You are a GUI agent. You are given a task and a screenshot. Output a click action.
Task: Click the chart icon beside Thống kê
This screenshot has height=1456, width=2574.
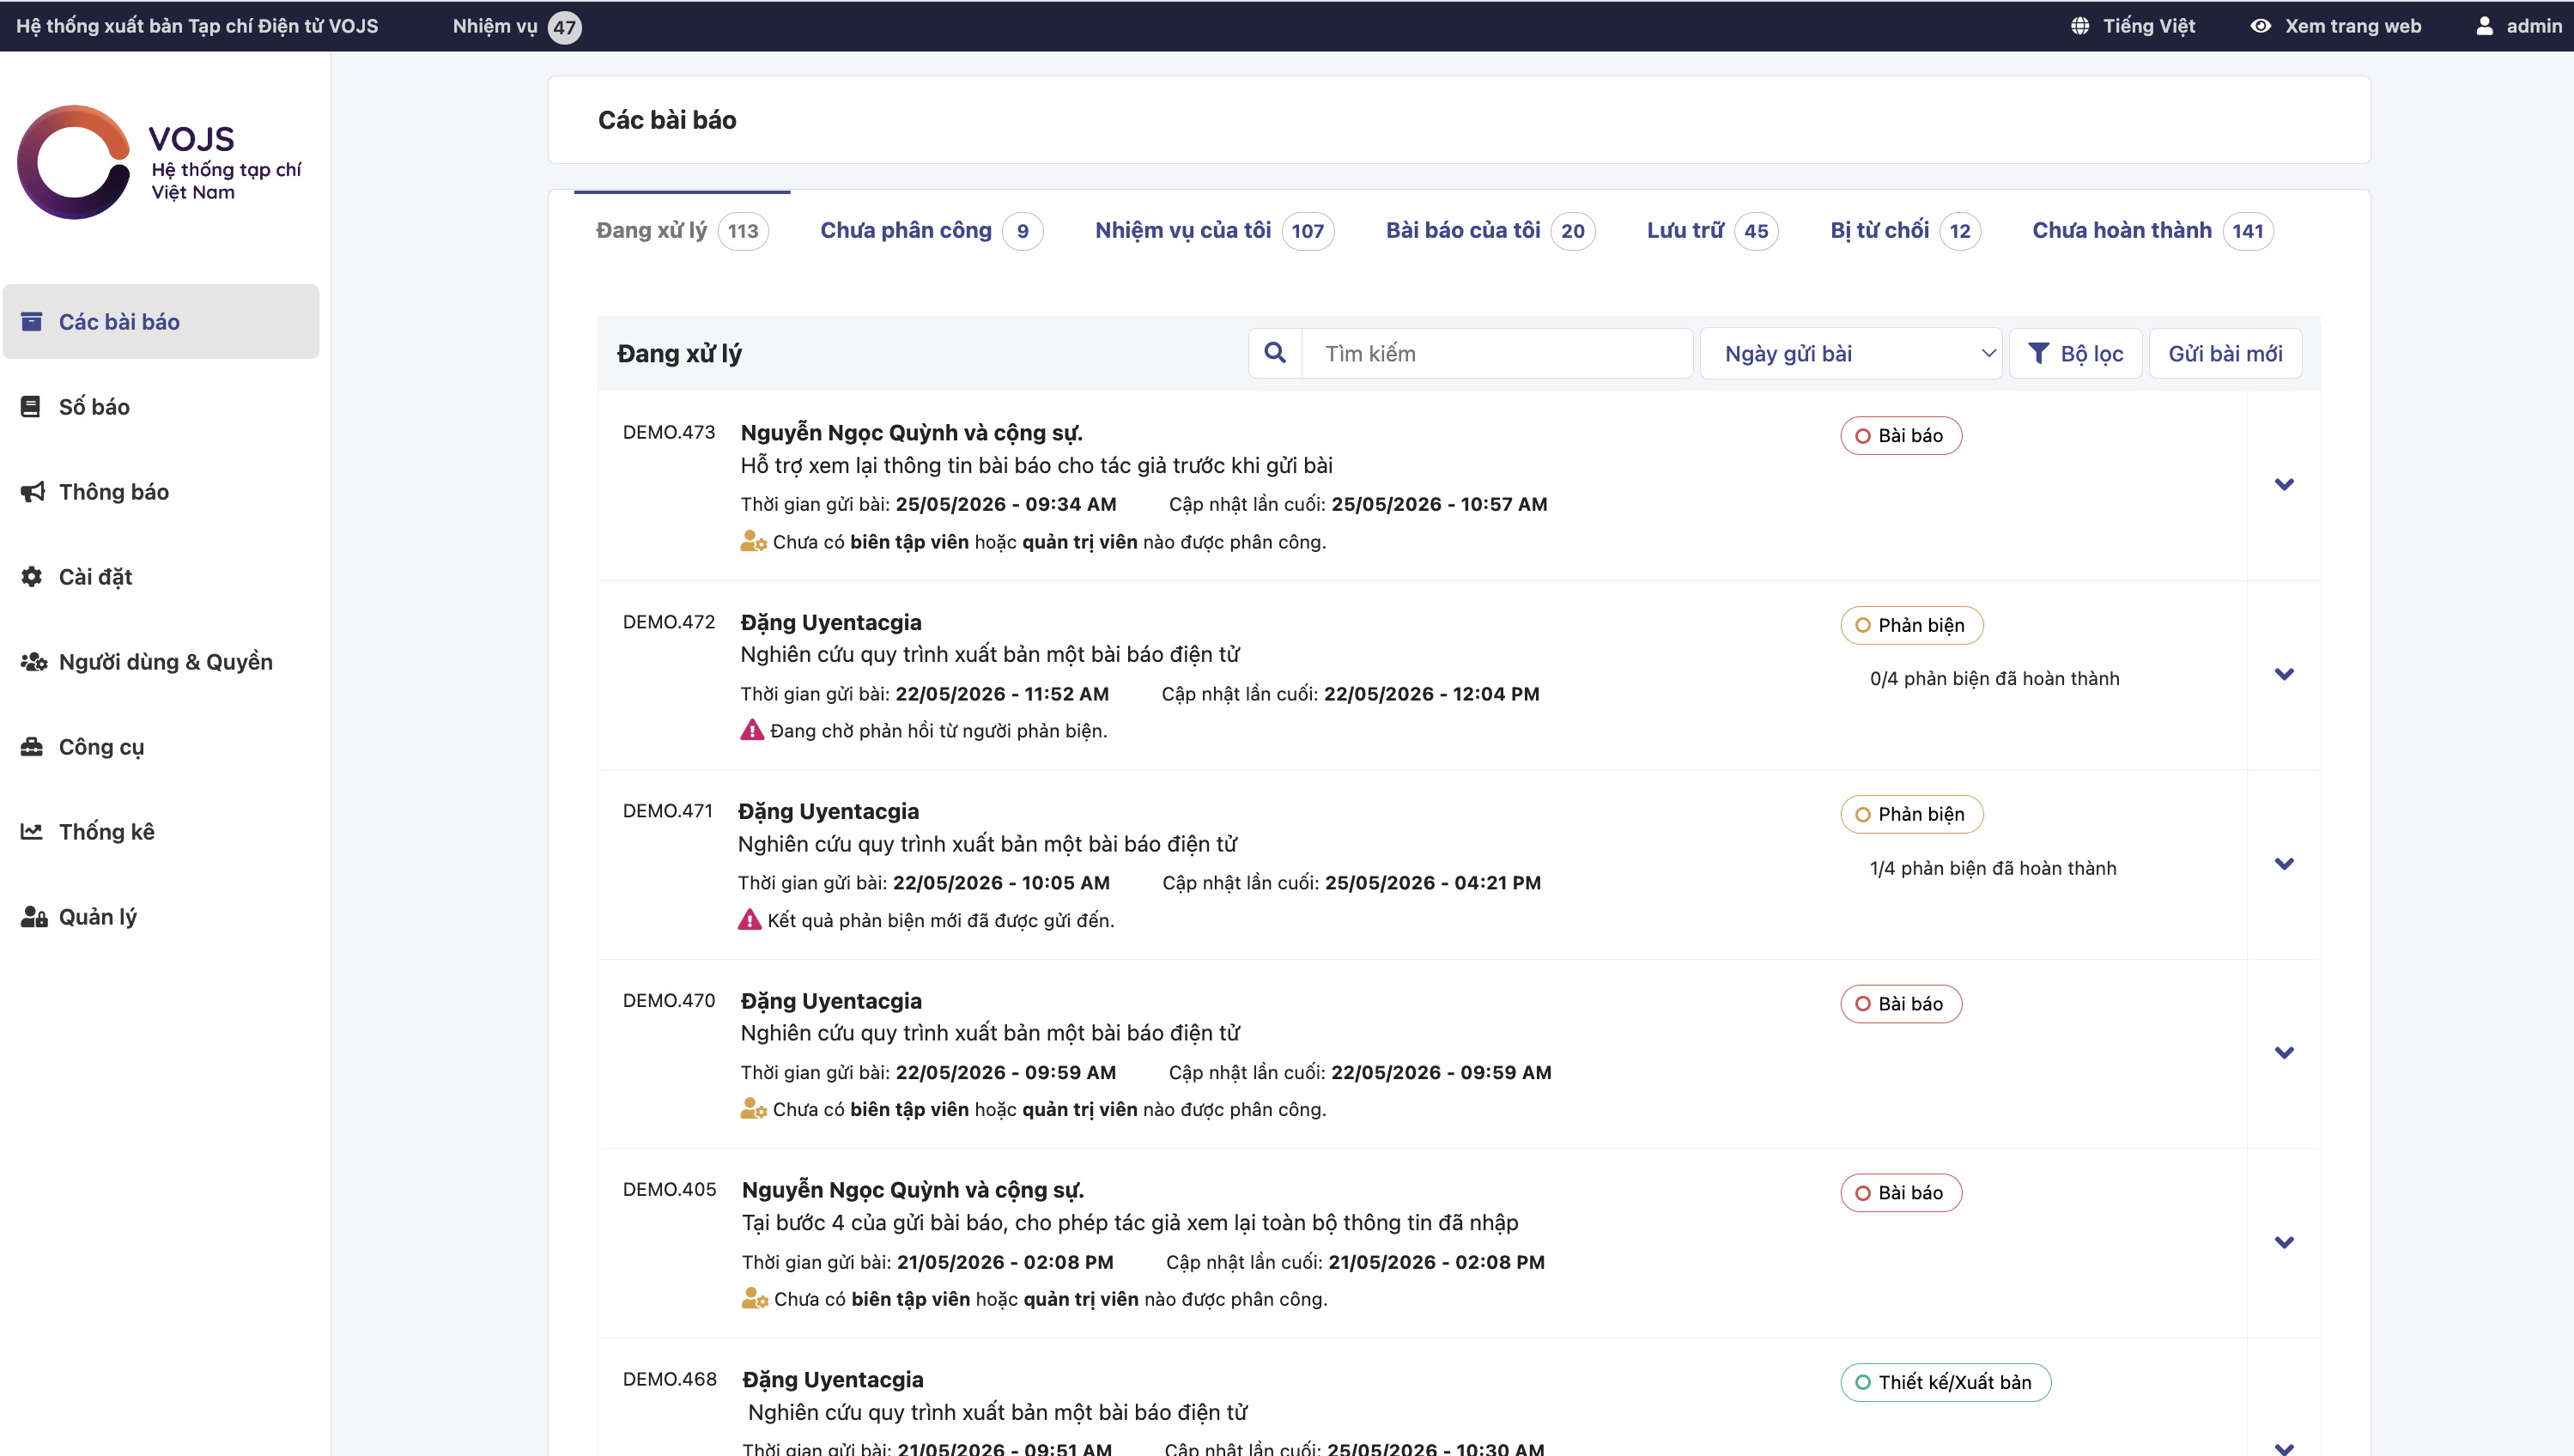32,831
